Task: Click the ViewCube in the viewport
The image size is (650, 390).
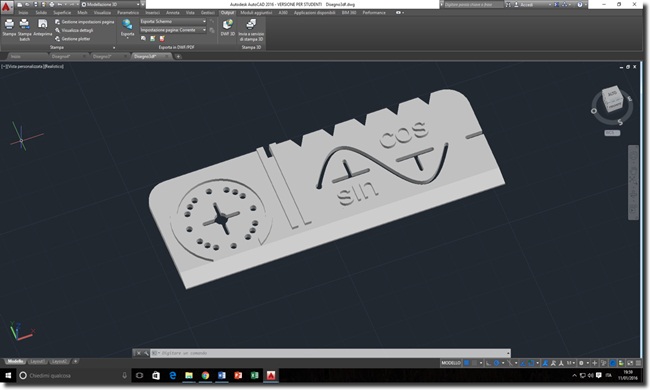Action: click(612, 99)
